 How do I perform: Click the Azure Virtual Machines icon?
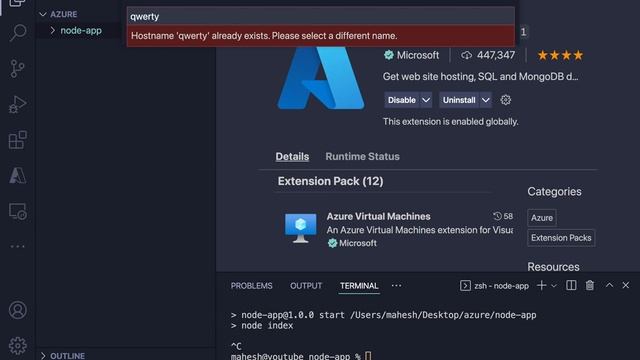click(x=300, y=228)
